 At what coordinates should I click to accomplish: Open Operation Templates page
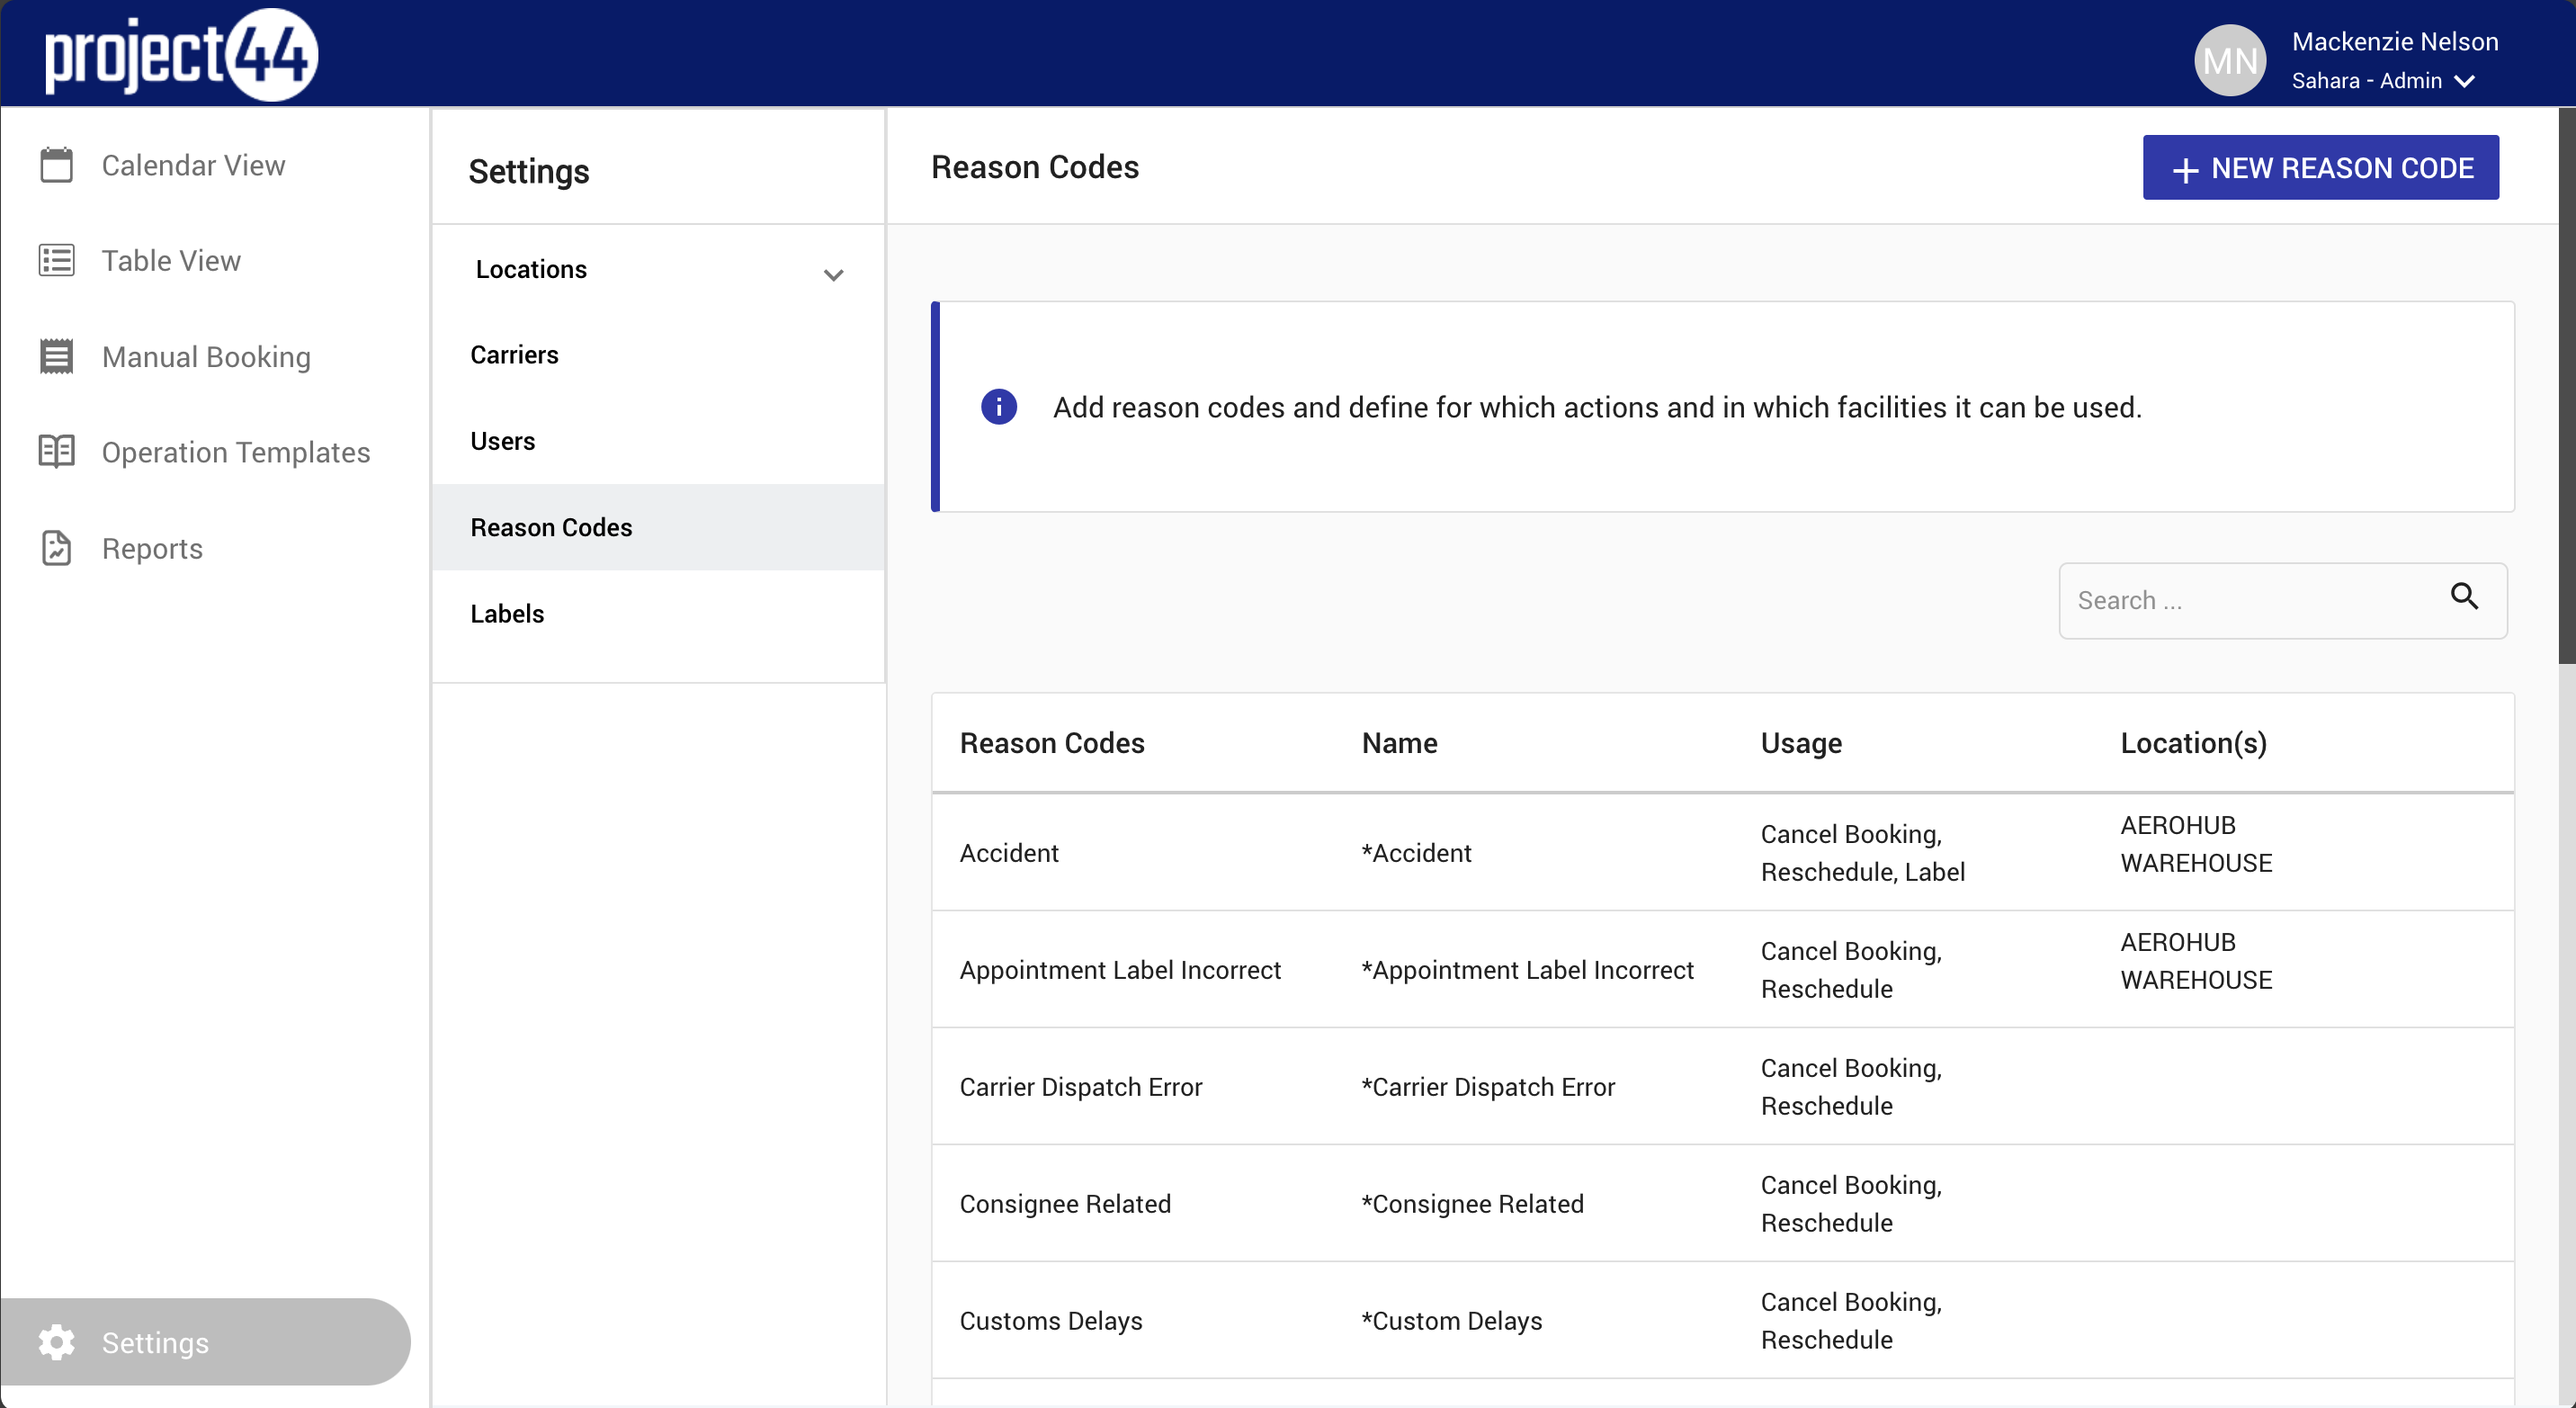pos(236,452)
